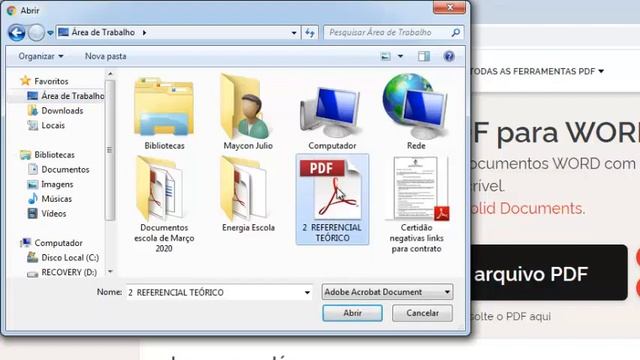The height and width of the screenshot is (360, 640).
Task: Select Computador in the navigation tree
Action: [51, 243]
